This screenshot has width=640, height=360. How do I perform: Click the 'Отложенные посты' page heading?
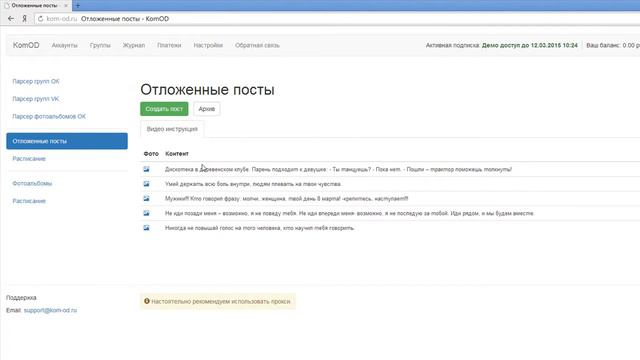click(x=207, y=90)
